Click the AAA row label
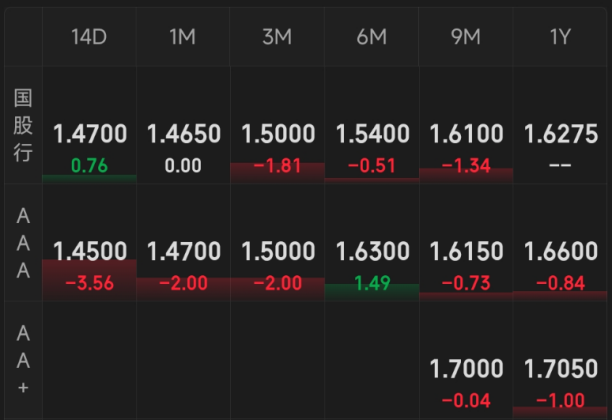Image resolution: width=612 pixels, height=420 pixels. coord(23,243)
